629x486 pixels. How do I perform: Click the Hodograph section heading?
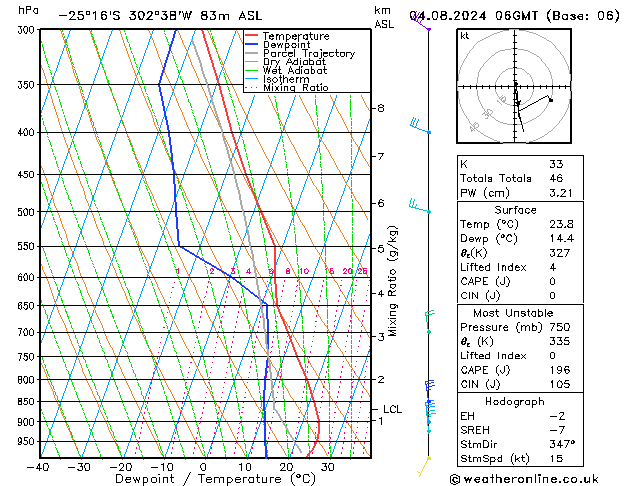tap(515, 402)
